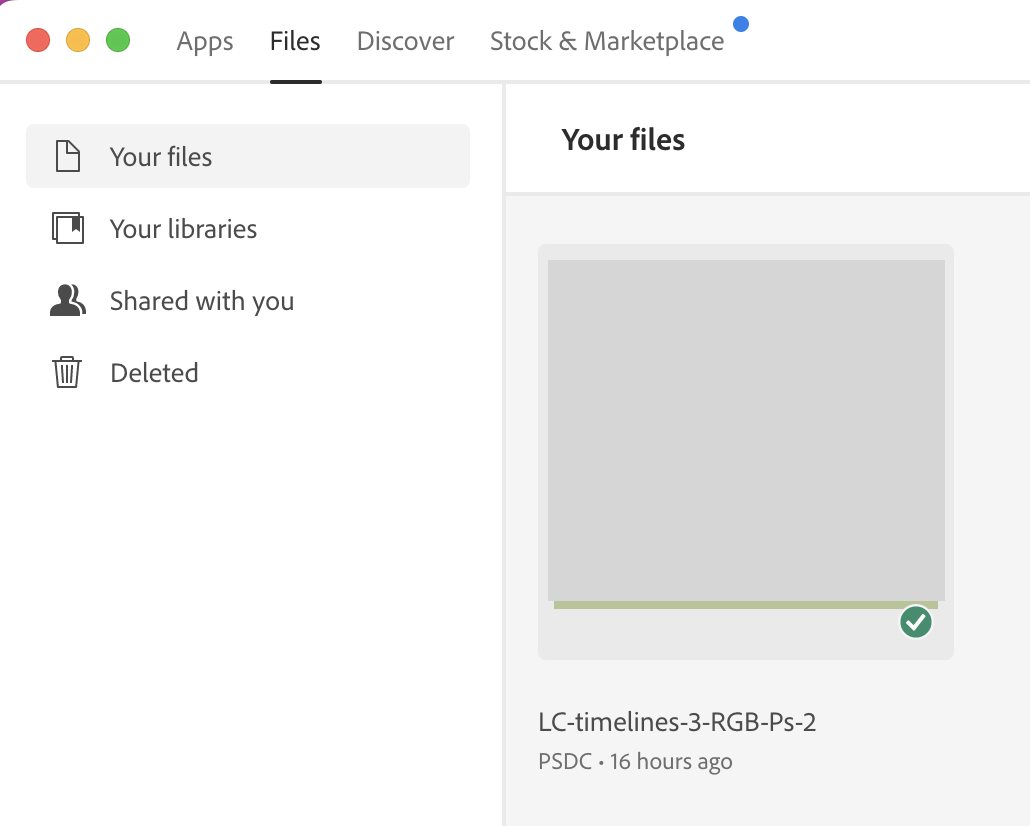This screenshot has width=1030, height=826.
Task: Open the Deleted files section
Action: click(154, 372)
